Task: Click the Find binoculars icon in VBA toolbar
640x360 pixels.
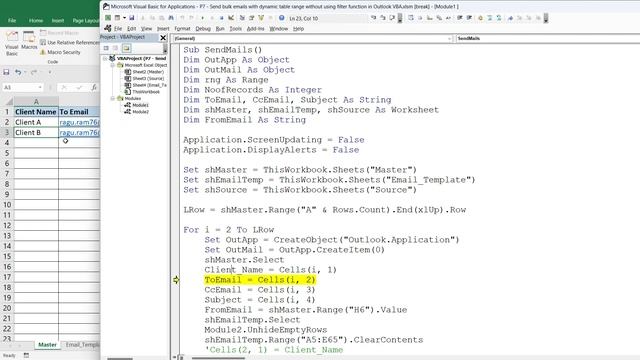Action: click(x=171, y=18)
